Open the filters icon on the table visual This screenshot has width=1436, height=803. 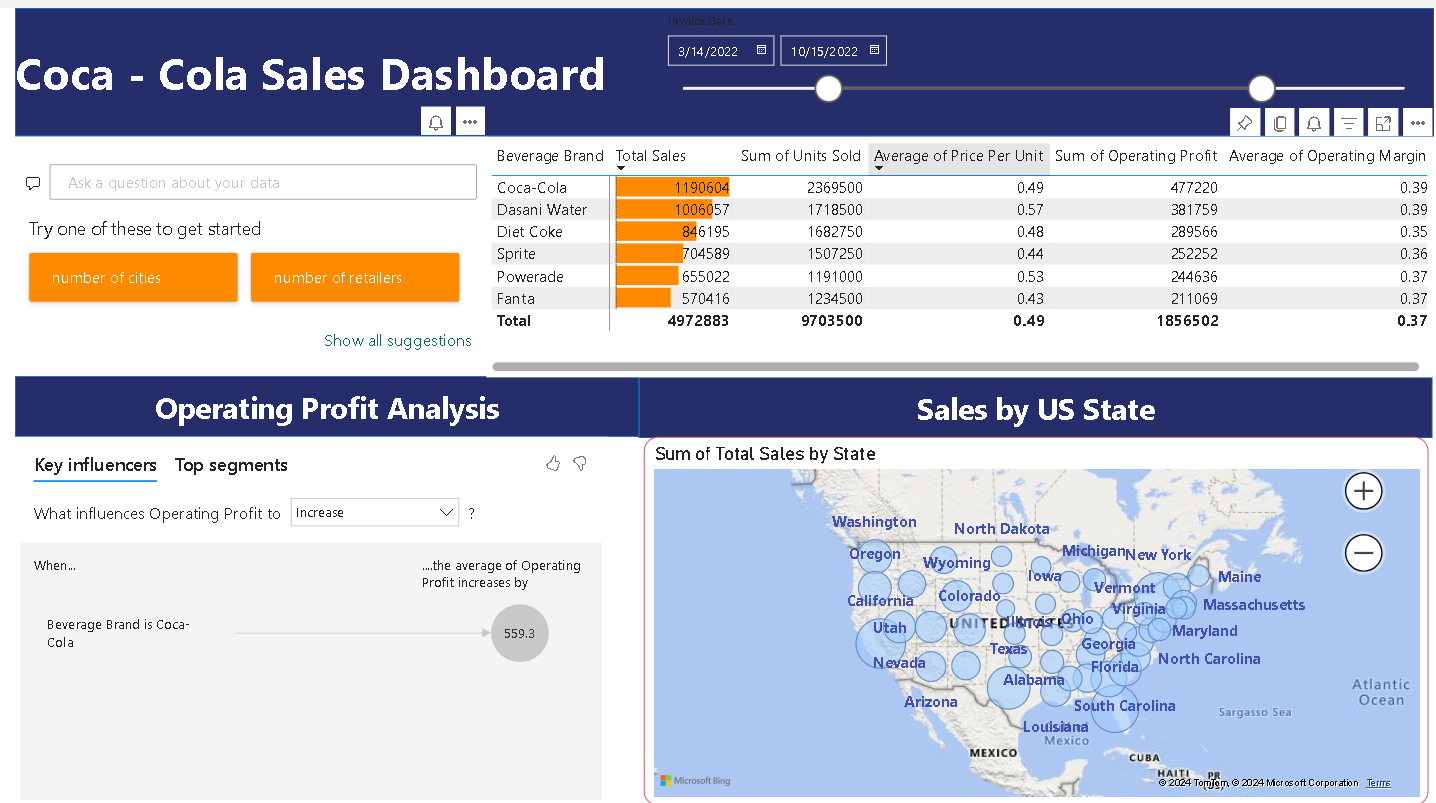pyautogui.click(x=1349, y=123)
